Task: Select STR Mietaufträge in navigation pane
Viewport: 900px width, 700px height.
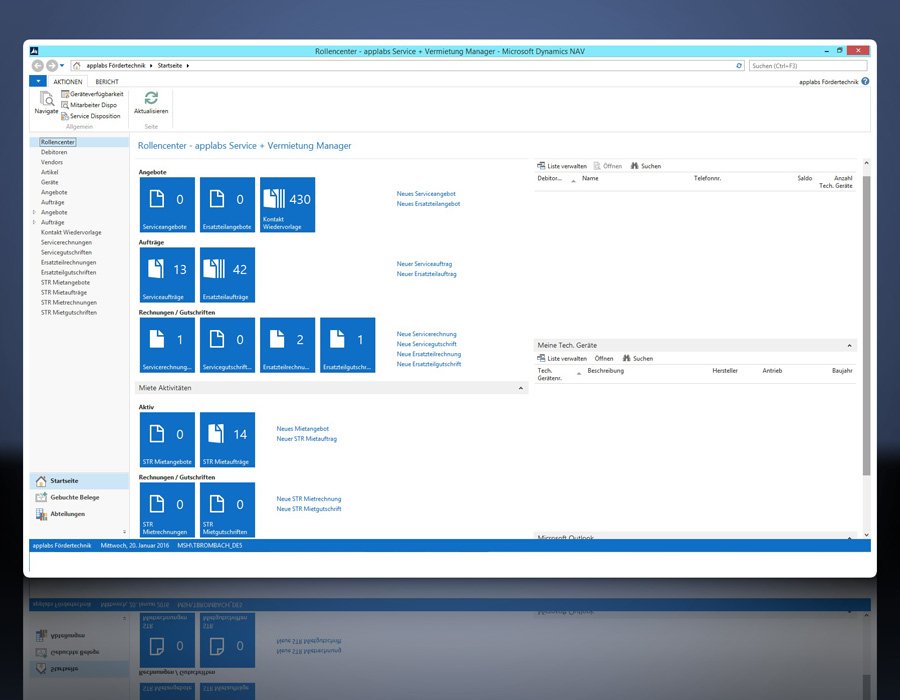Action: click(x=64, y=293)
